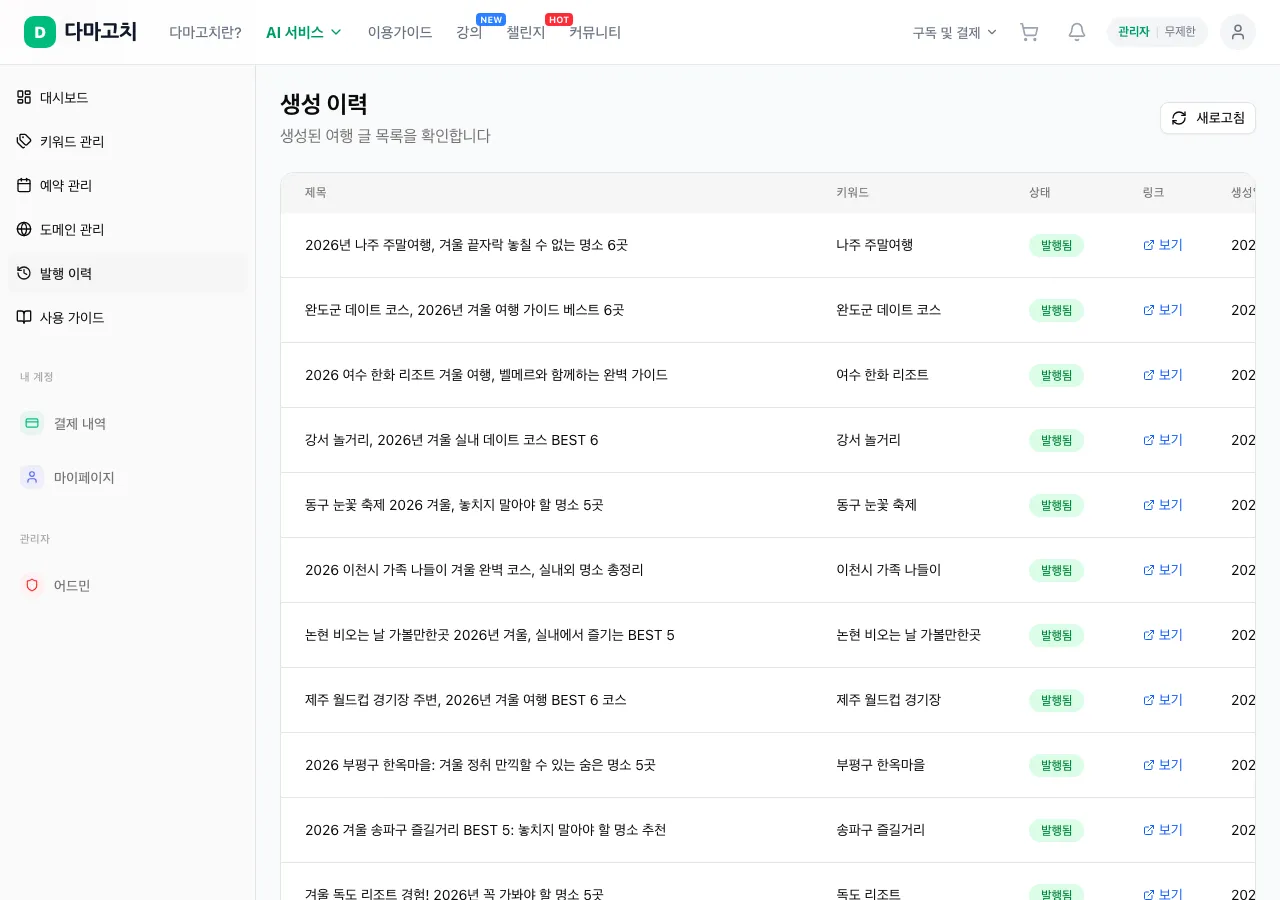Click 보기 link text for 강서 놀거리
The image size is (1280, 900).
coord(1170,440)
